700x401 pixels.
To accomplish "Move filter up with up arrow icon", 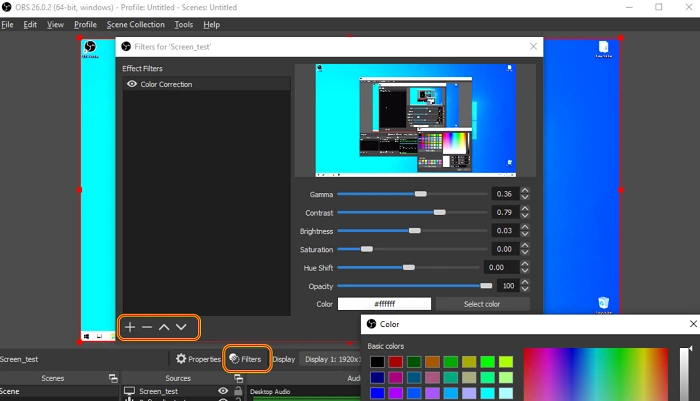I will pyautogui.click(x=164, y=327).
